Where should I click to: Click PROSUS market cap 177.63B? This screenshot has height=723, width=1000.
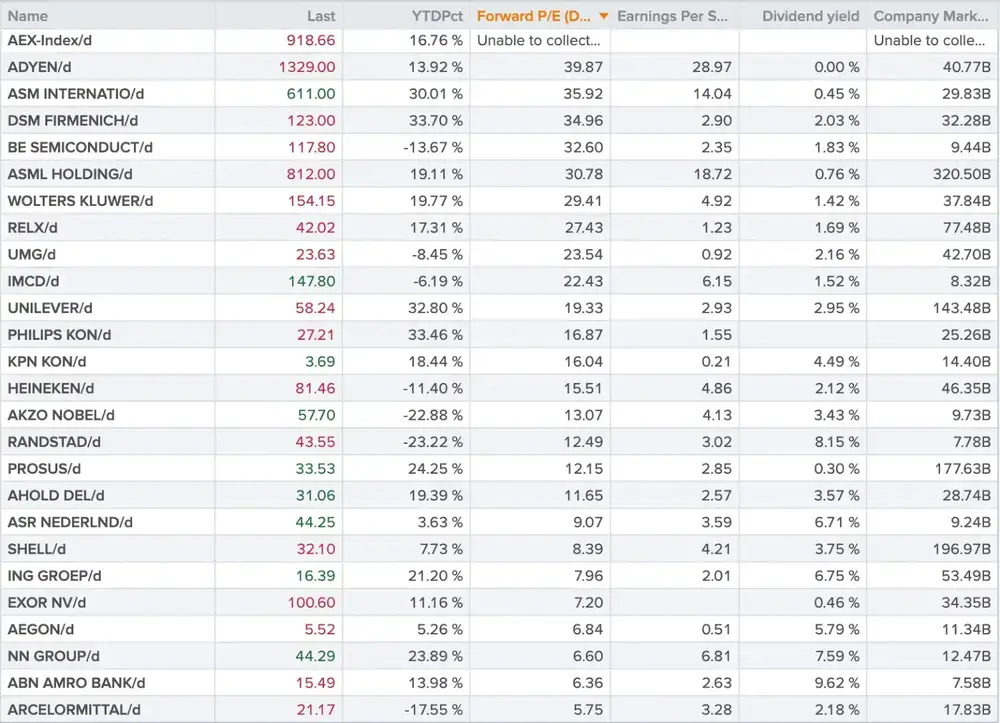963,469
